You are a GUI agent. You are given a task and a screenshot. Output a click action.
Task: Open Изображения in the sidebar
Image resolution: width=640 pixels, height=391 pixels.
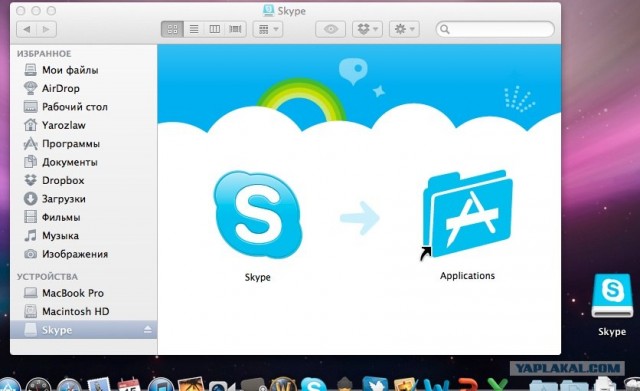(83, 254)
